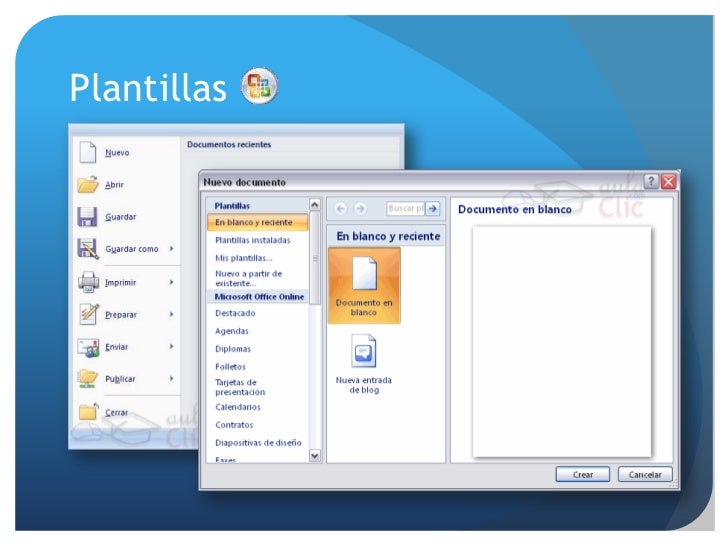Choose Imprimir menu entry
The height and width of the screenshot is (546, 728).
click(x=120, y=282)
